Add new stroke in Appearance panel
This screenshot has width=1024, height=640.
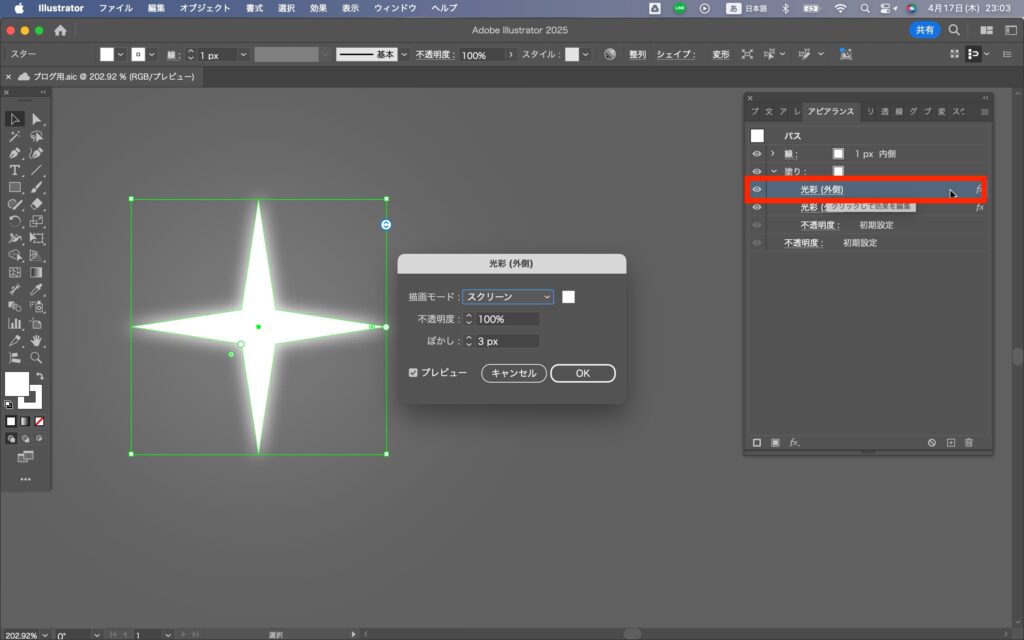tap(757, 443)
